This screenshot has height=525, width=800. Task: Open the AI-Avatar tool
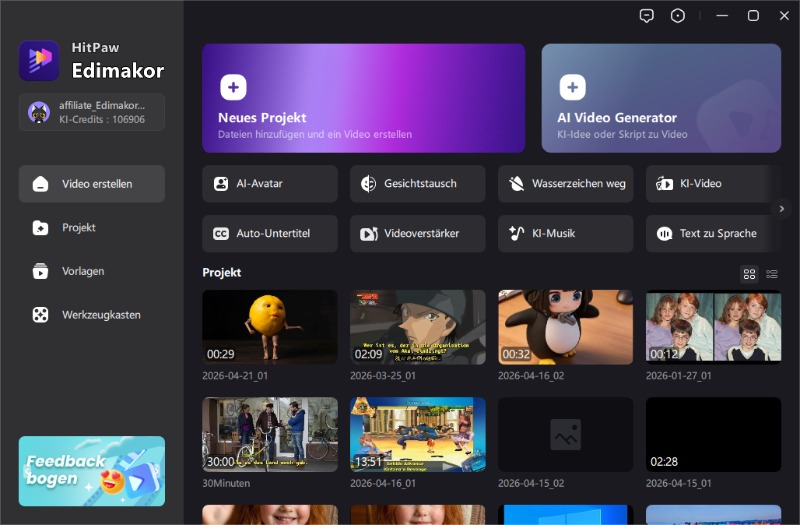tap(270, 184)
